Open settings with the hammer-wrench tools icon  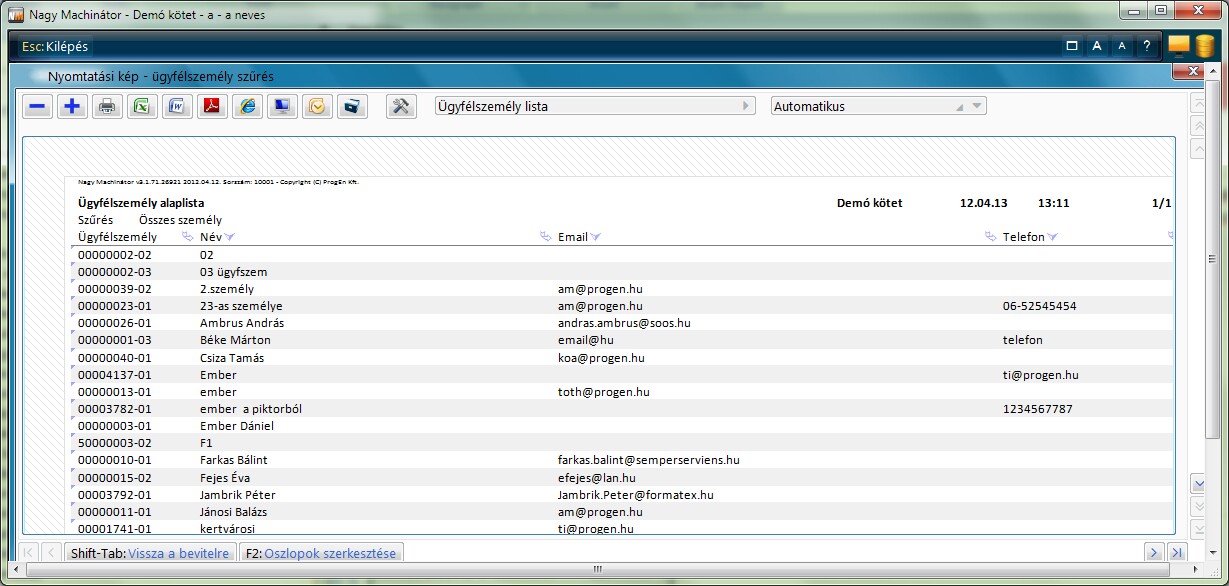point(401,107)
